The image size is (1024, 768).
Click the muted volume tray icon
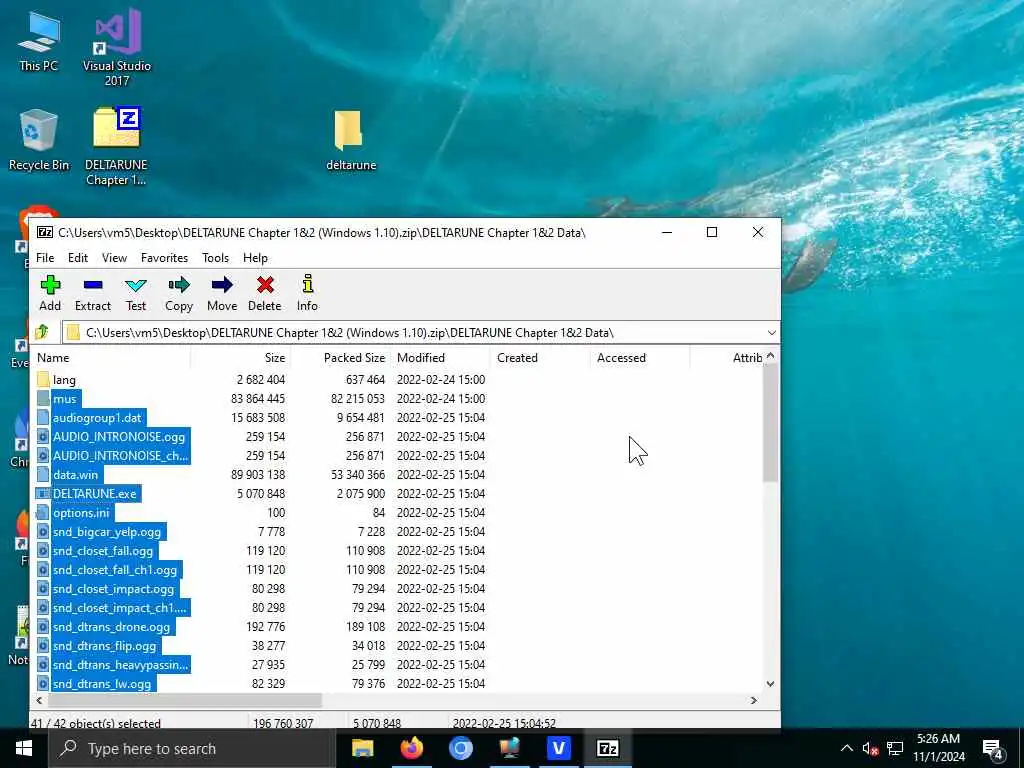870,748
